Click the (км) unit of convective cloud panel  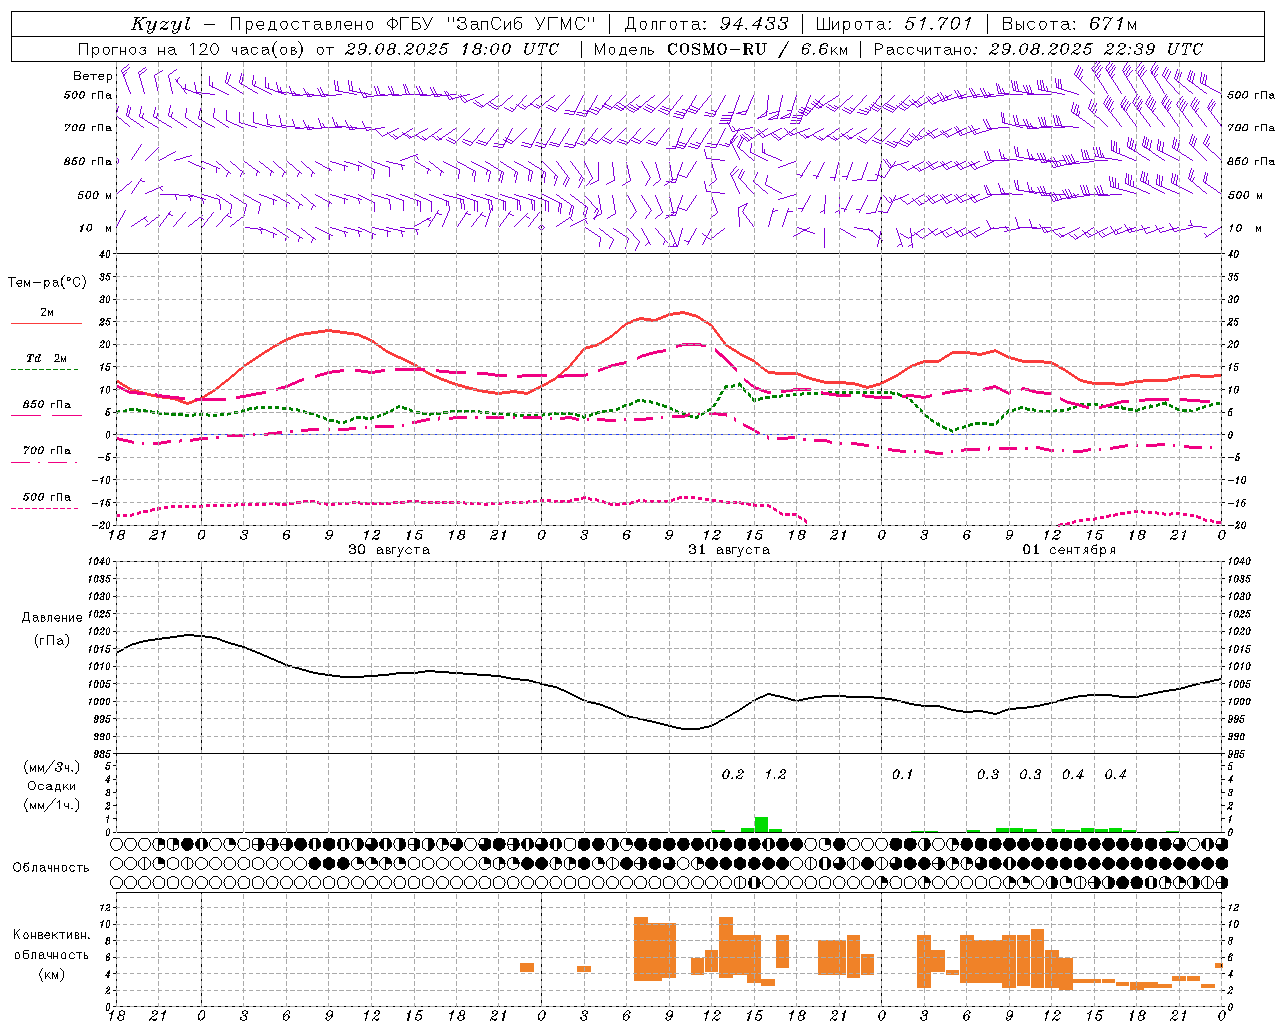coord(52,974)
